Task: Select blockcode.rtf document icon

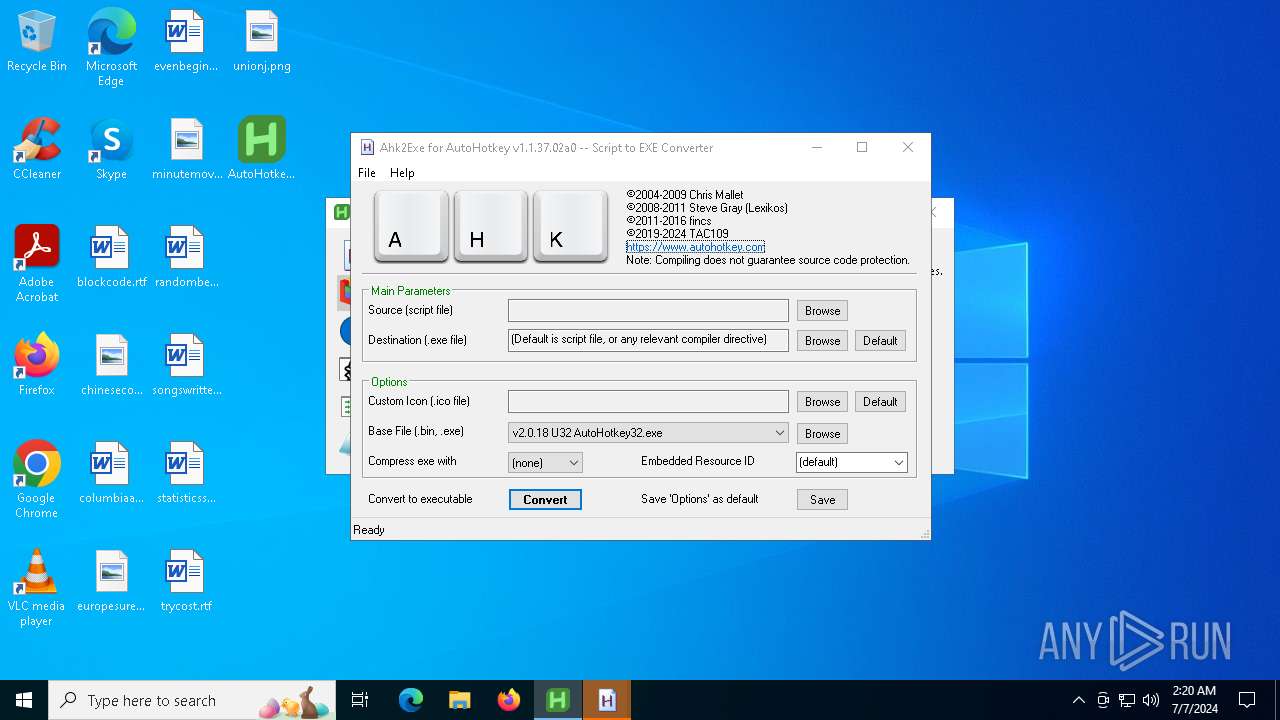Action: [111, 257]
